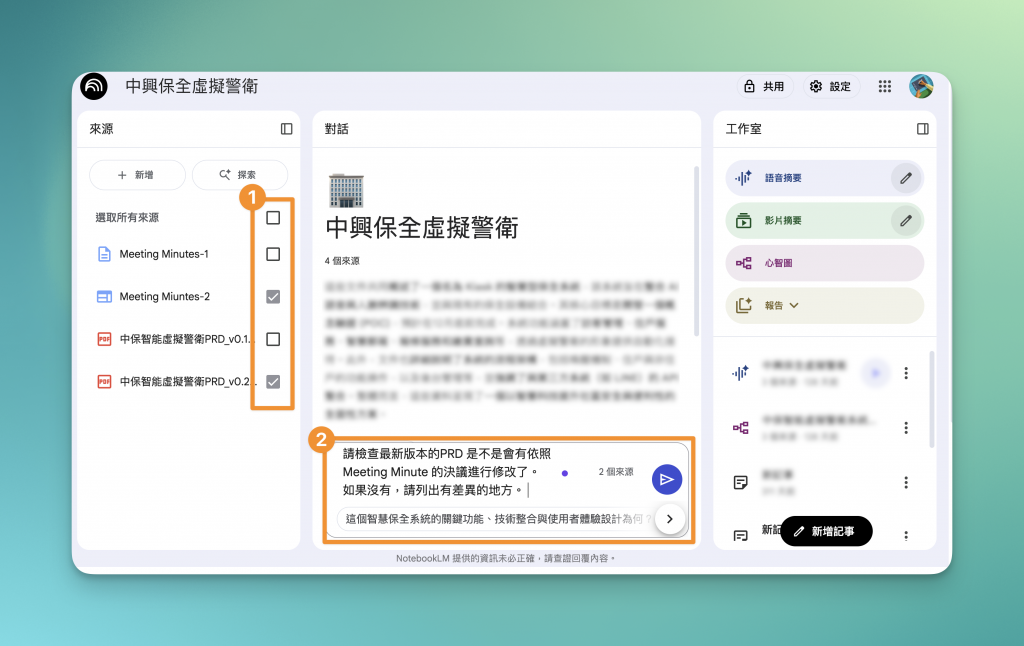Uncheck the 中保智能虛擬警衛PRD_v0.2 checkbox
1024x646 pixels.
pyautogui.click(x=273, y=381)
